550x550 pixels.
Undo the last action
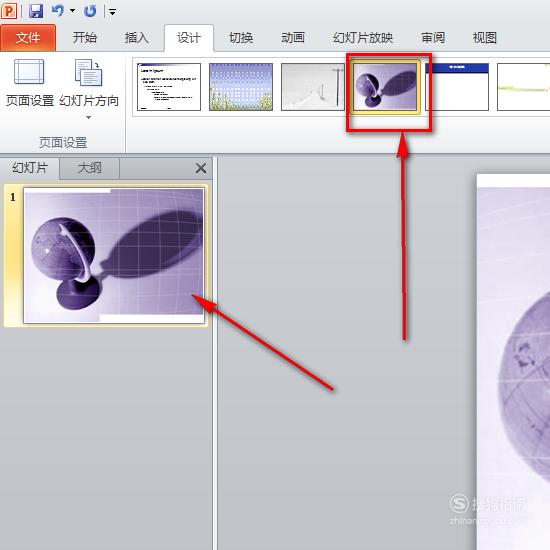[58, 11]
